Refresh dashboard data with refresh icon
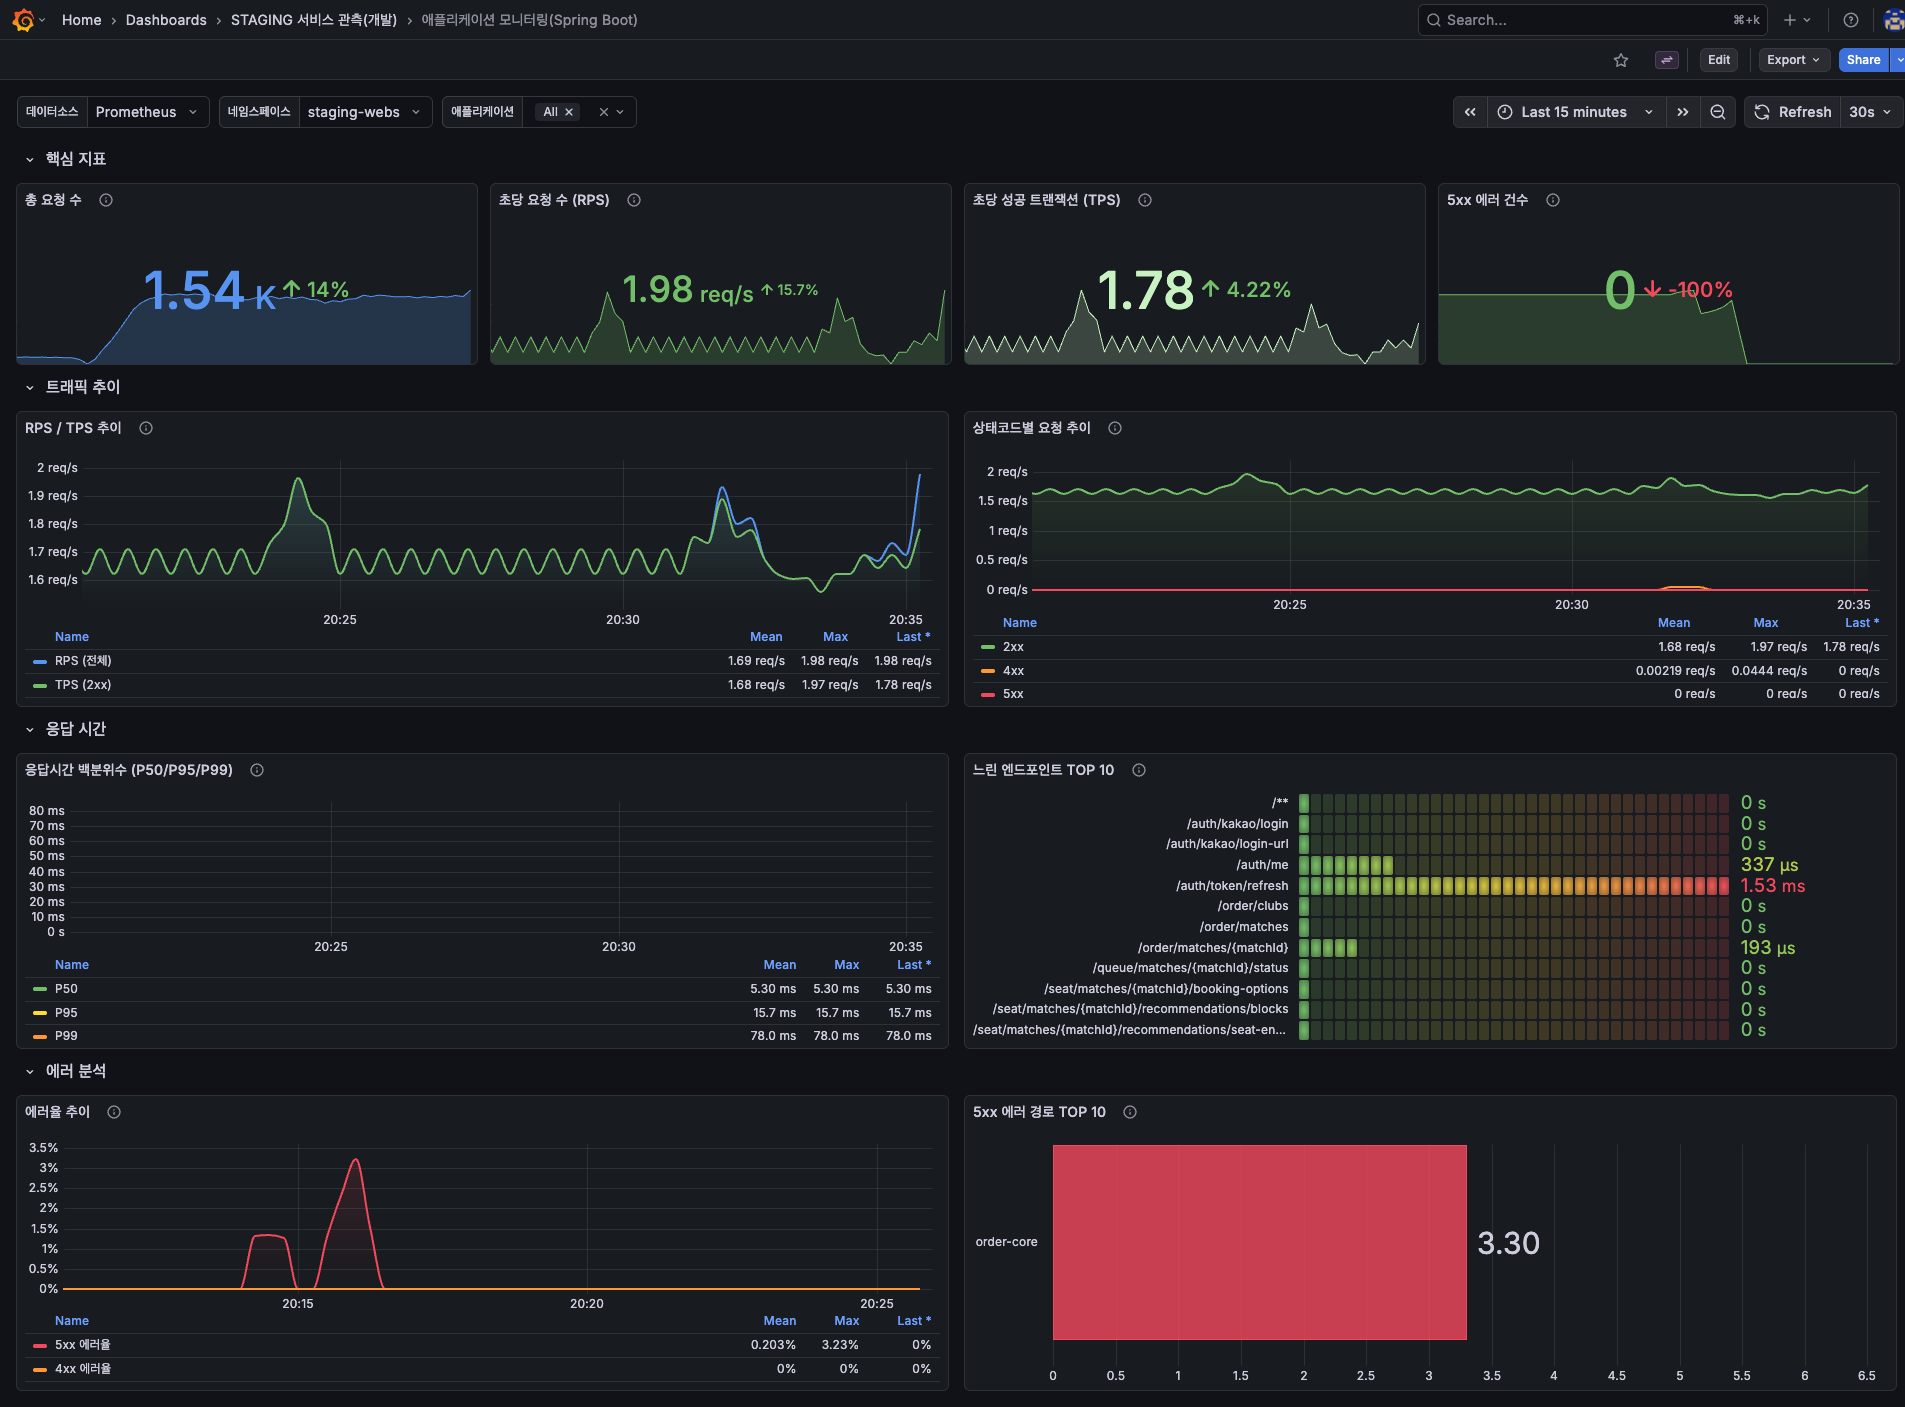Screen dimensions: 1905x1407 [1760, 112]
